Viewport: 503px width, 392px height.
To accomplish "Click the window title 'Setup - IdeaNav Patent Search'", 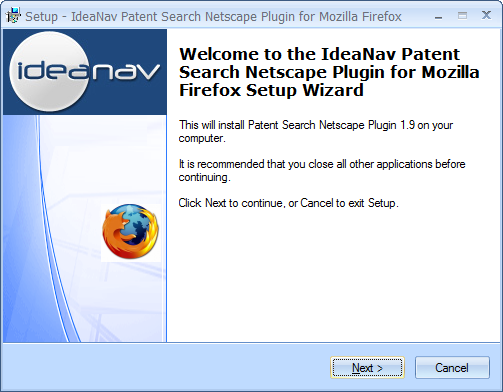I will (x=115, y=16).
